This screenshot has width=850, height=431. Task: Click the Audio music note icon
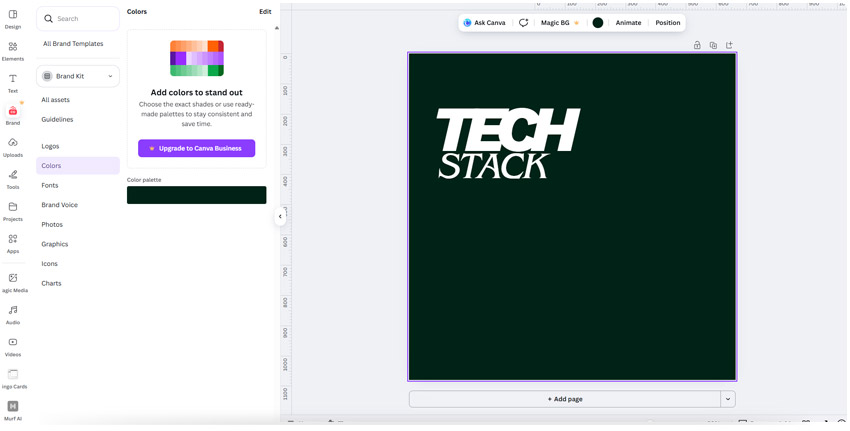13,311
